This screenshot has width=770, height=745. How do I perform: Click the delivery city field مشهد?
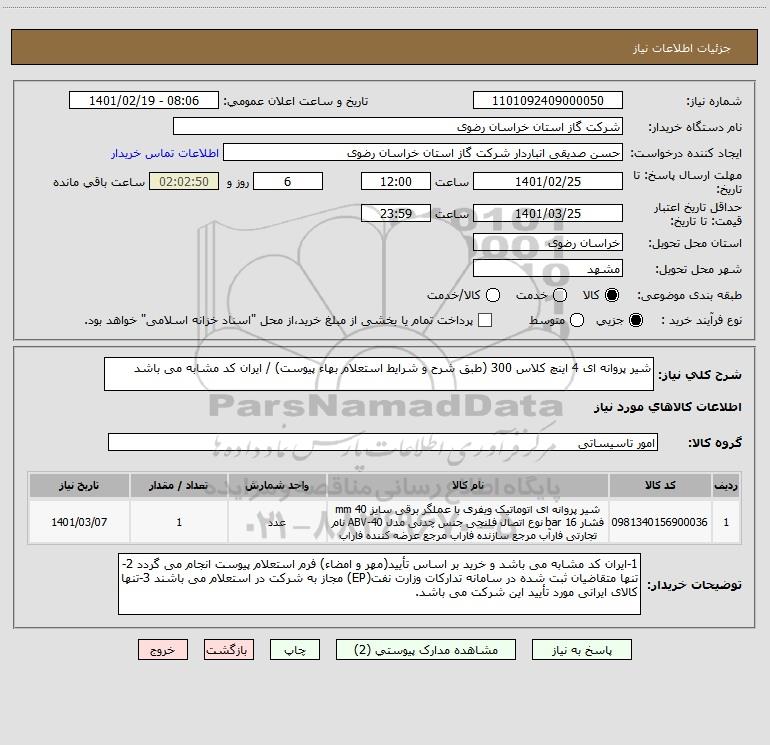pyautogui.click(x=548, y=268)
